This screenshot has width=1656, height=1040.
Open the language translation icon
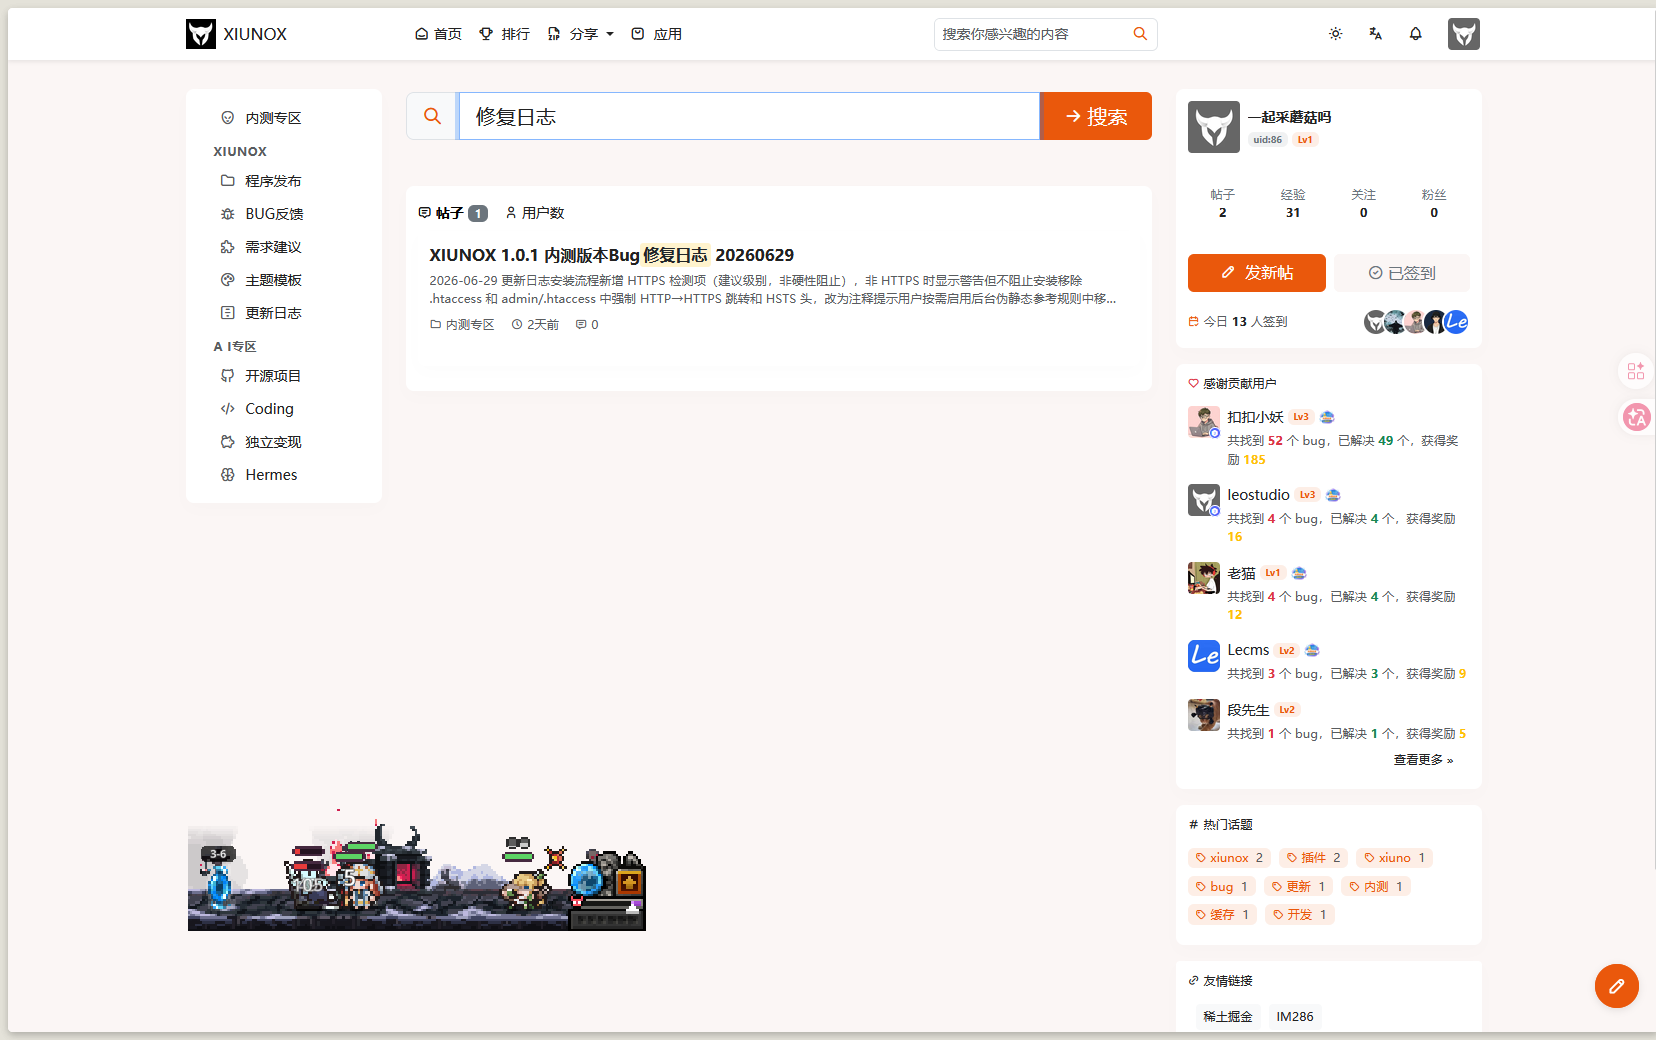[1375, 34]
